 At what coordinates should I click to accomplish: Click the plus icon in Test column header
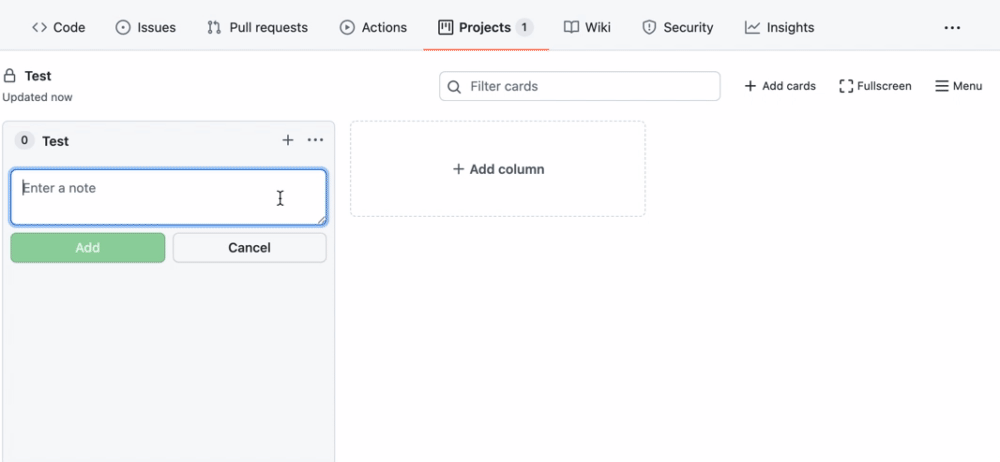coord(288,141)
